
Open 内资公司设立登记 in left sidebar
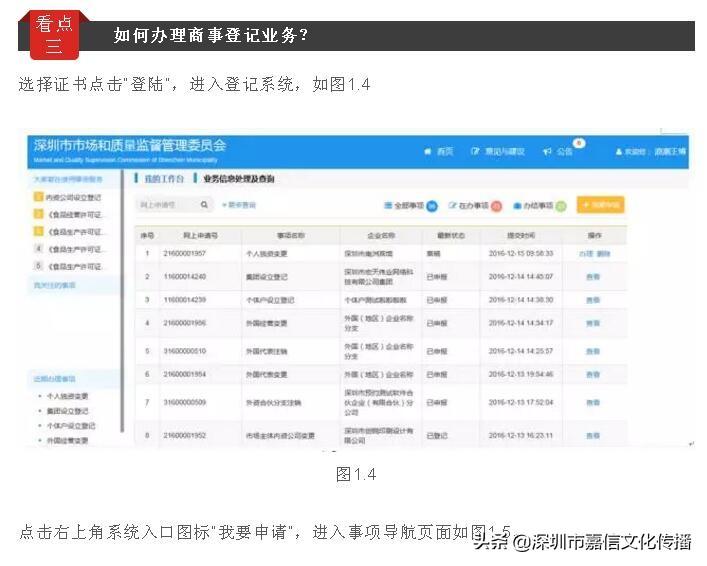pos(76,198)
